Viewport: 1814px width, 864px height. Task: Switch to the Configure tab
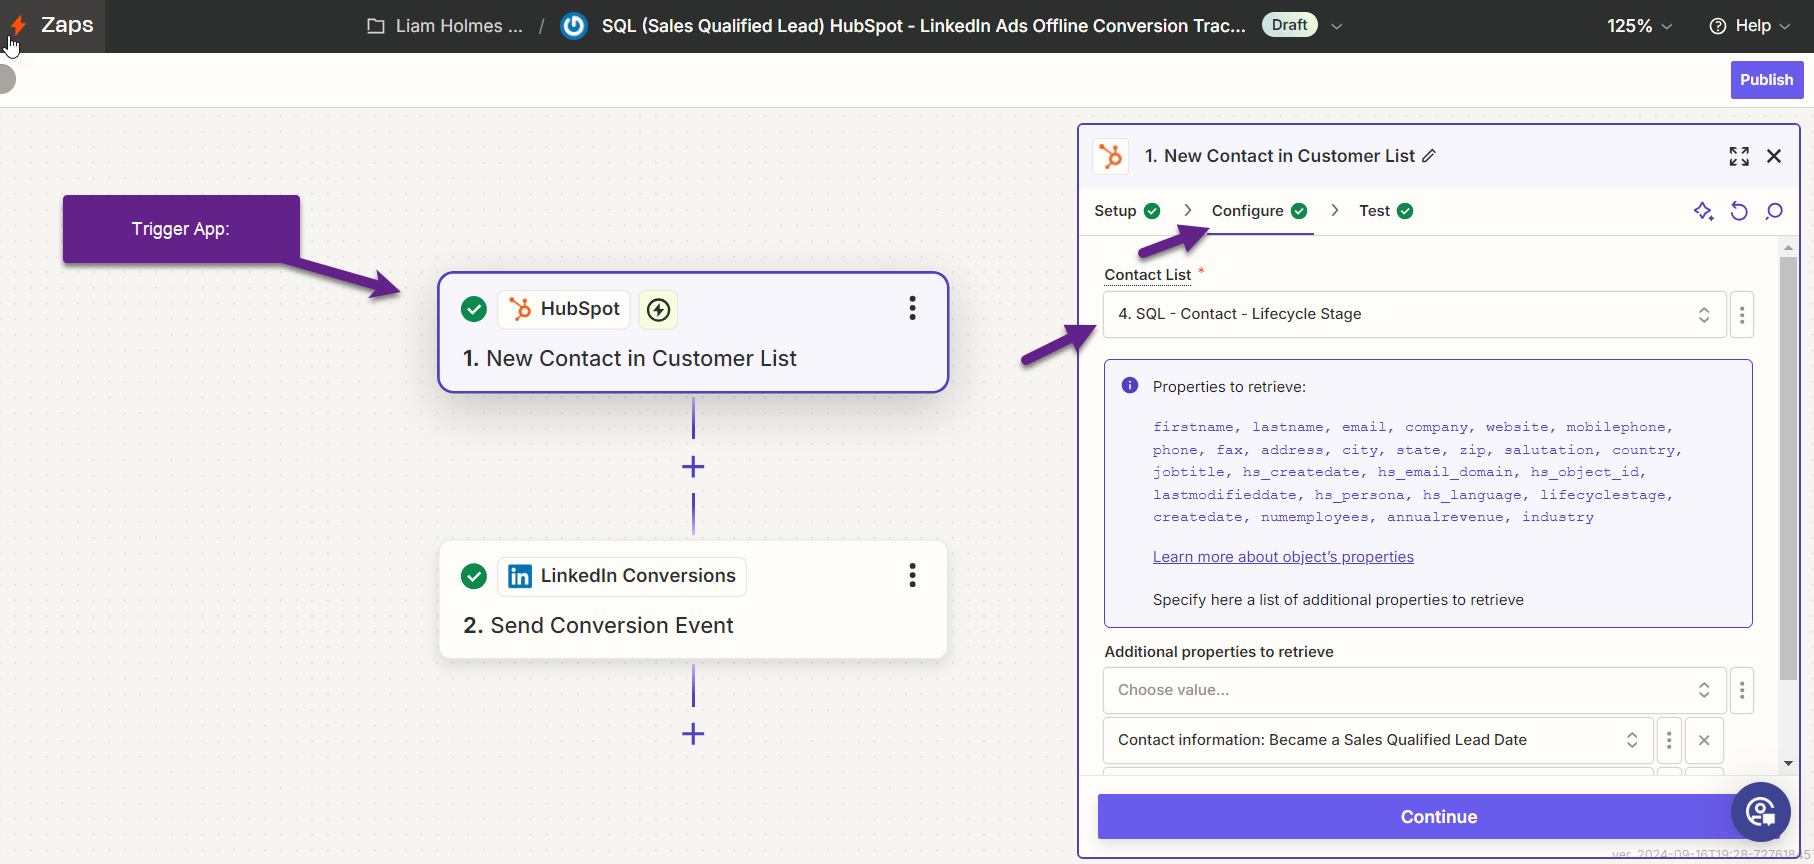click(1259, 211)
